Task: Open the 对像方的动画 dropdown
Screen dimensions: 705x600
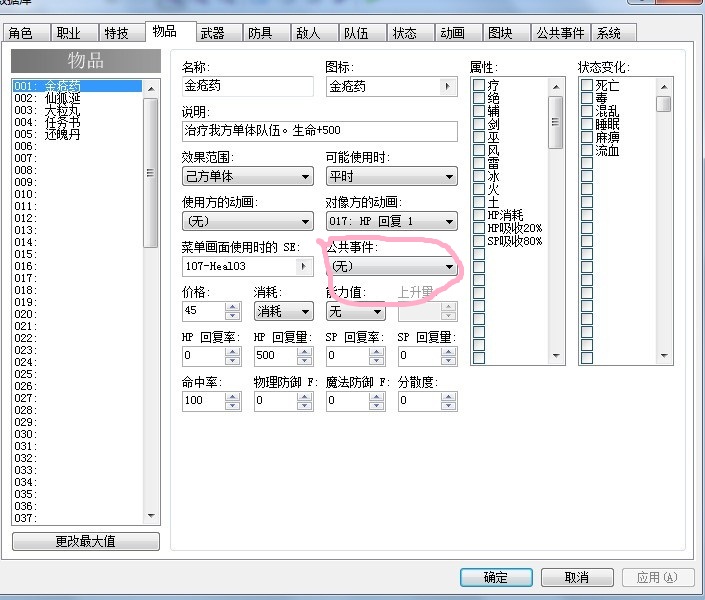Action: pyautogui.click(x=392, y=221)
